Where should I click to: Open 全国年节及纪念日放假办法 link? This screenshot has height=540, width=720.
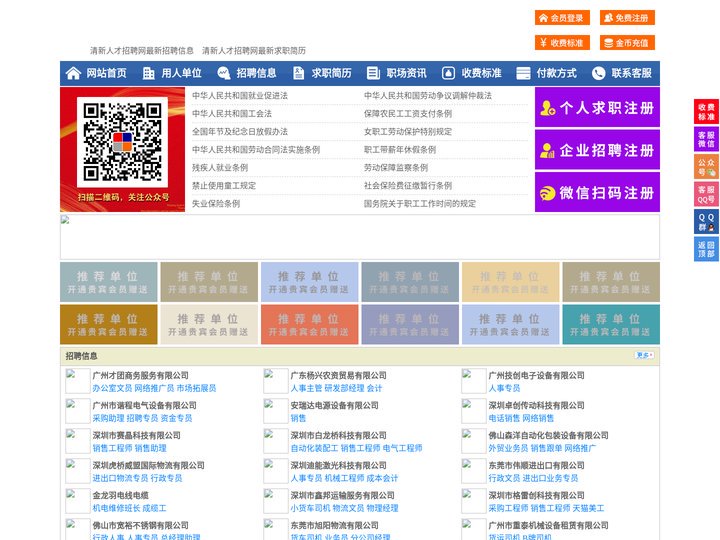(240, 131)
